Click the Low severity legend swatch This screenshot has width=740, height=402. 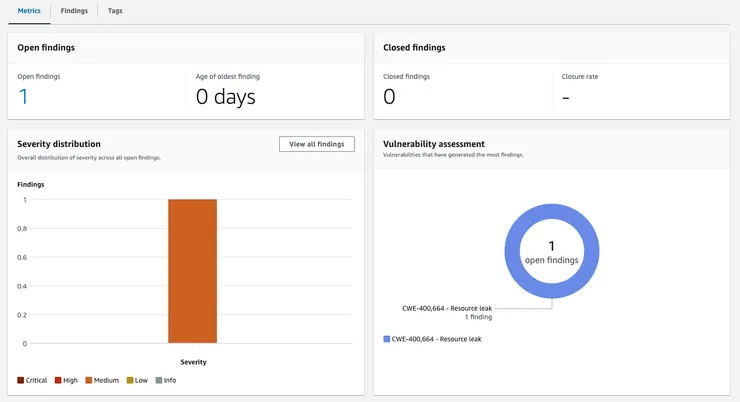pyautogui.click(x=130, y=380)
